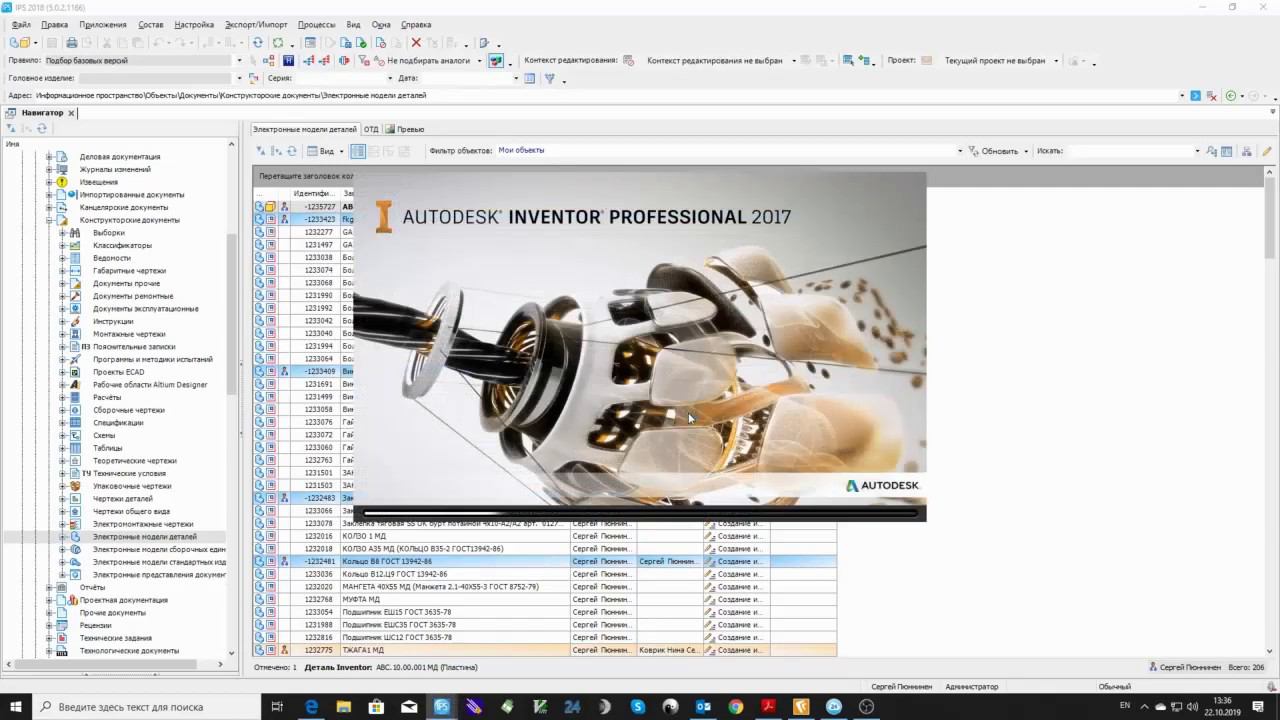Select 'Сборочные чертежи' in navigator tree
The height and width of the screenshot is (720, 1280).
129,410
